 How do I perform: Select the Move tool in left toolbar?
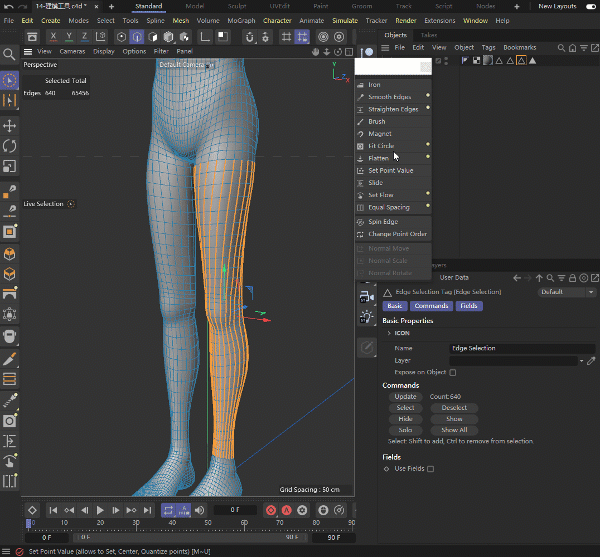click(x=10, y=126)
